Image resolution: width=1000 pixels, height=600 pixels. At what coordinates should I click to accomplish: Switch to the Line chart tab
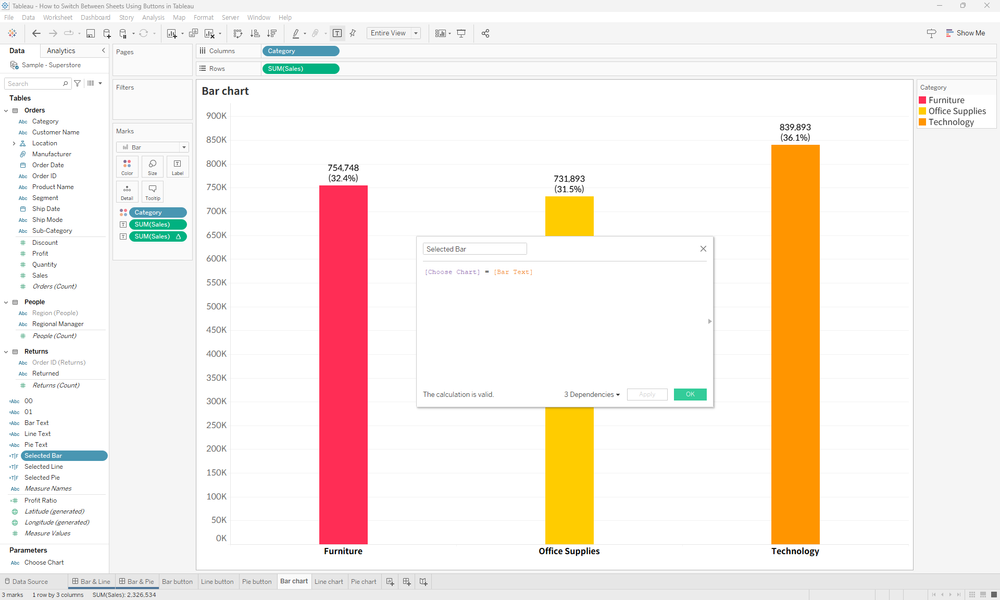[329, 581]
